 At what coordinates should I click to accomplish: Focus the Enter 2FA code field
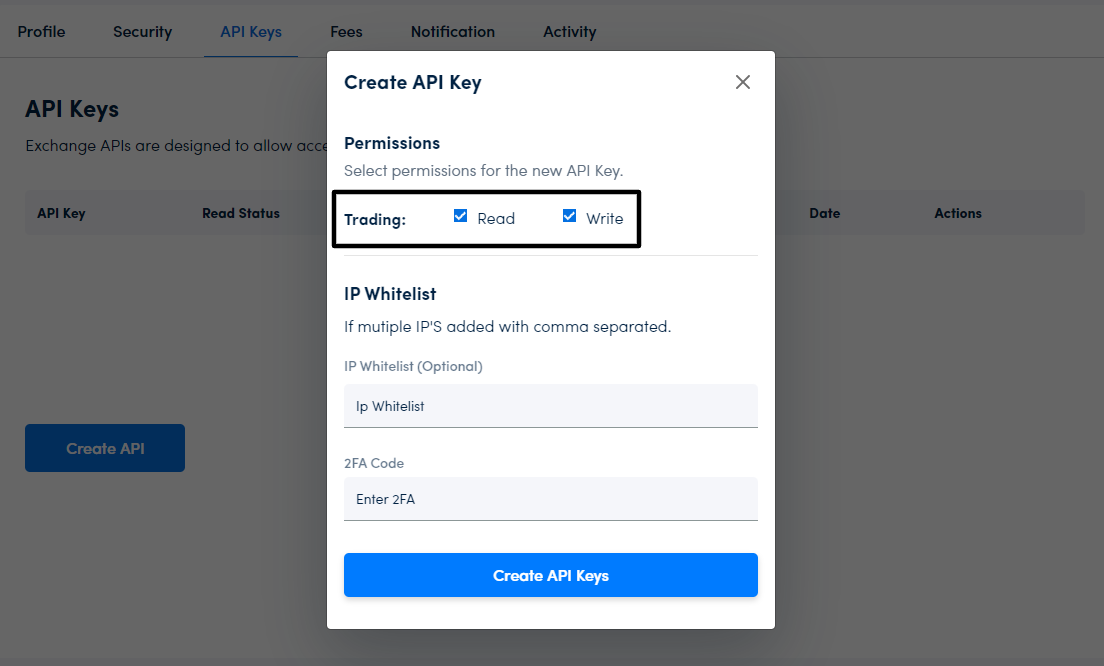[x=550, y=499]
